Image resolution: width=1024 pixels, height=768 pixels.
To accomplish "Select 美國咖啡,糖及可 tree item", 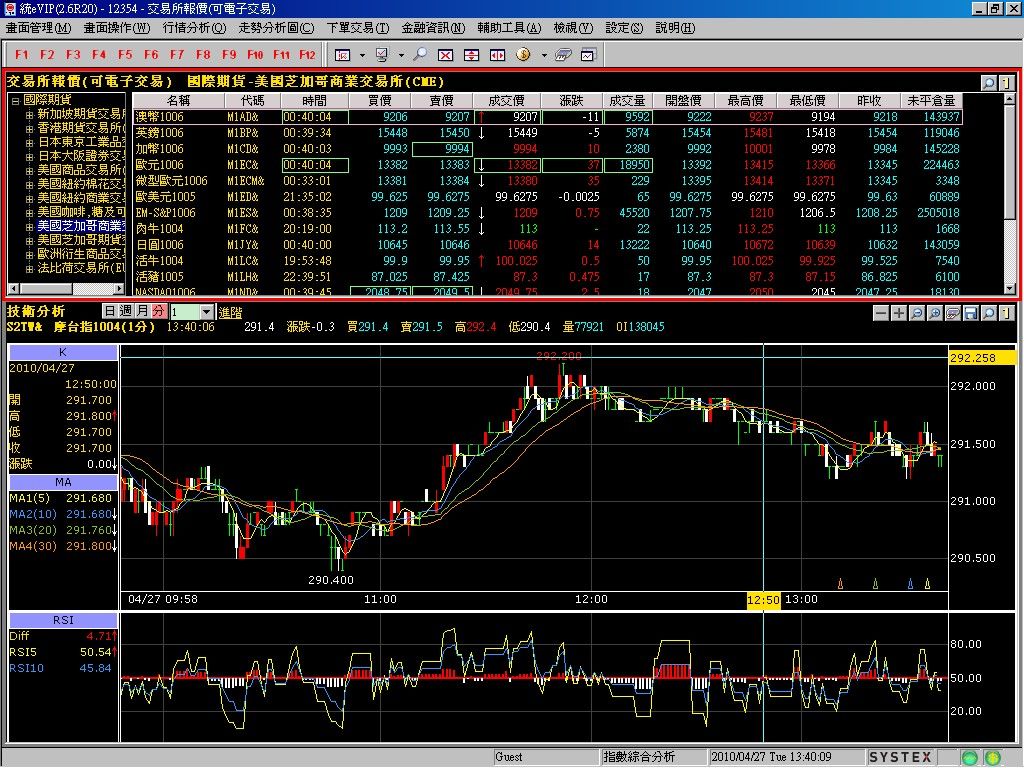I will point(80,212).
